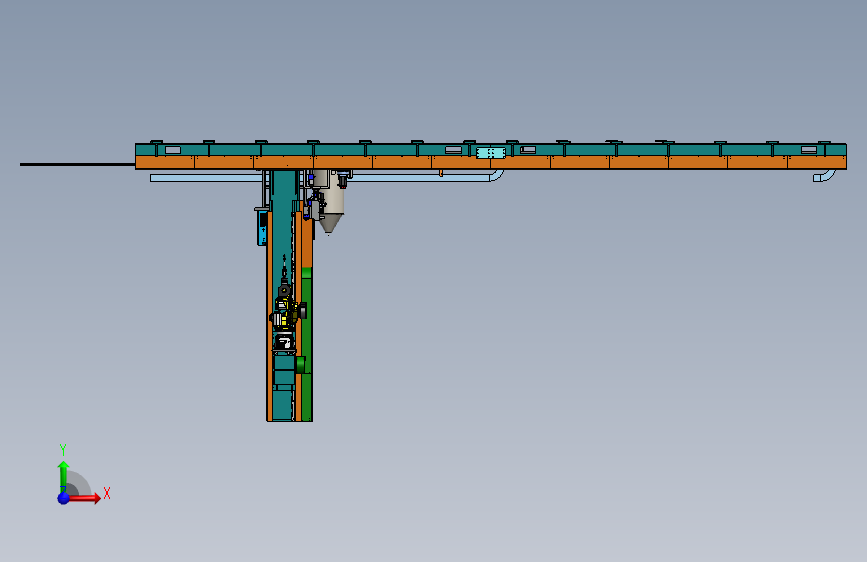Click the red X axis arrow on triad
867x562 pixels.
coord(85,498)
